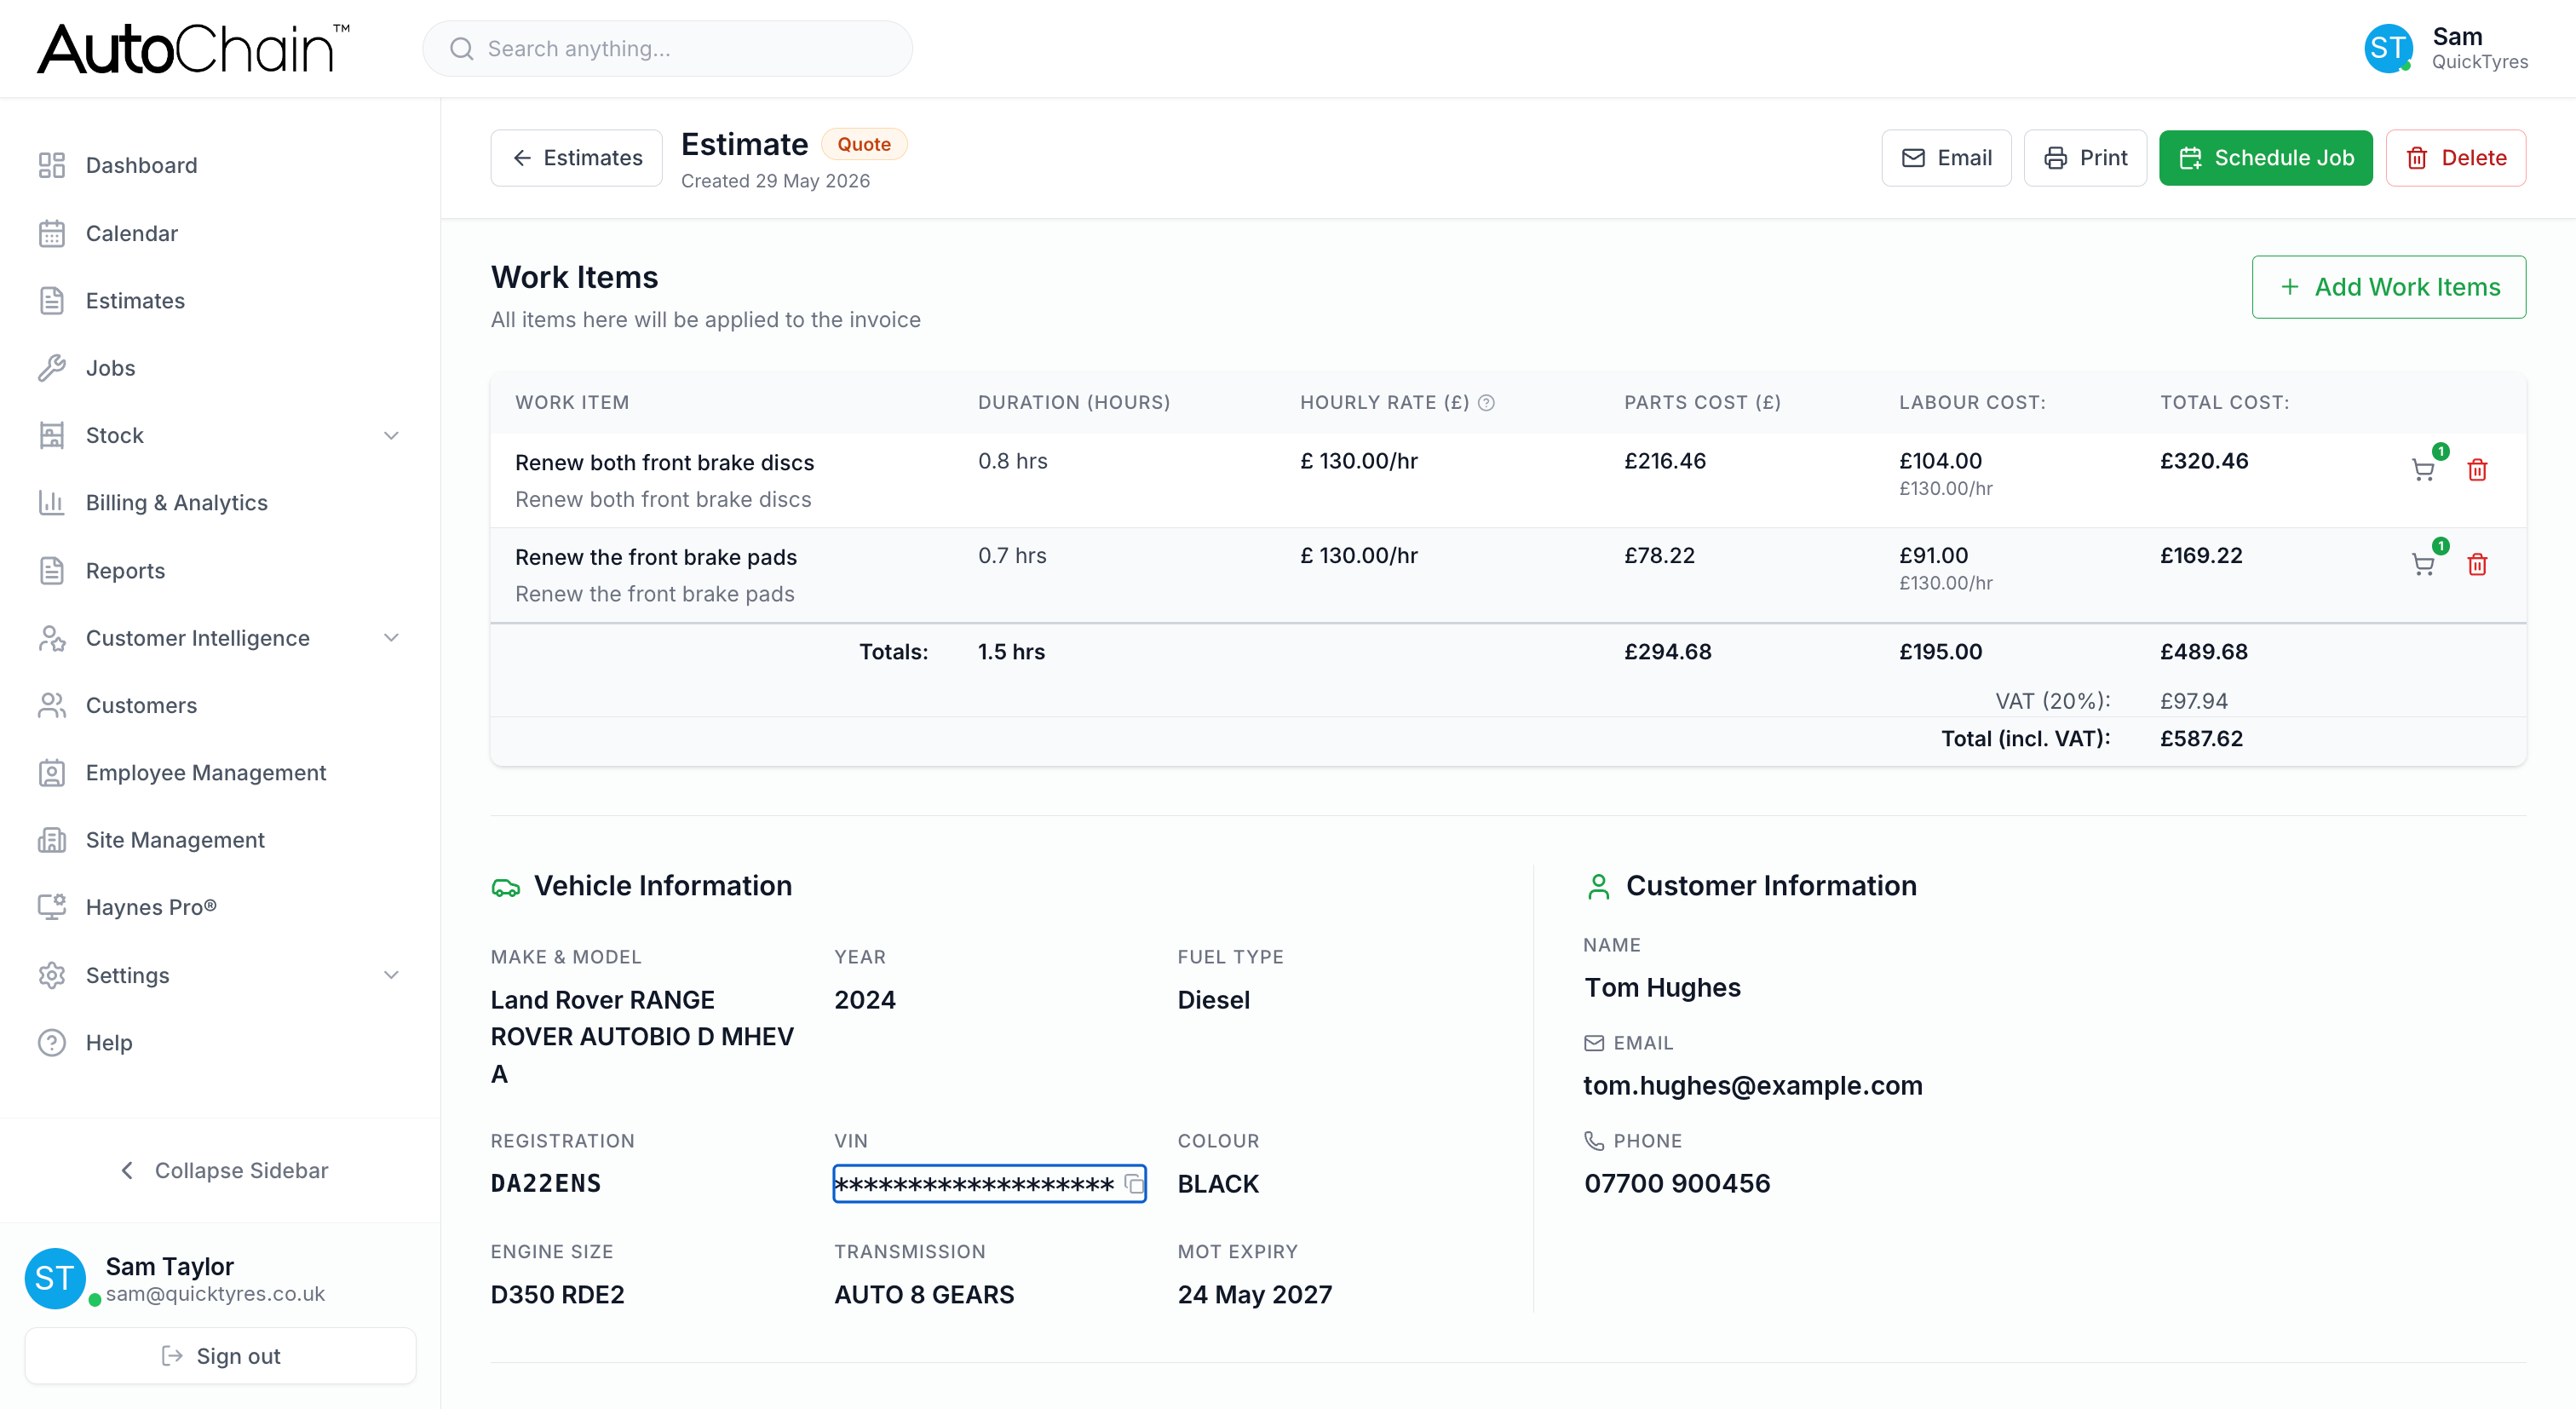Sign out of the account
Image resolution: width=2576 pixels, height=1409 pixels.
pos(220,1355)
